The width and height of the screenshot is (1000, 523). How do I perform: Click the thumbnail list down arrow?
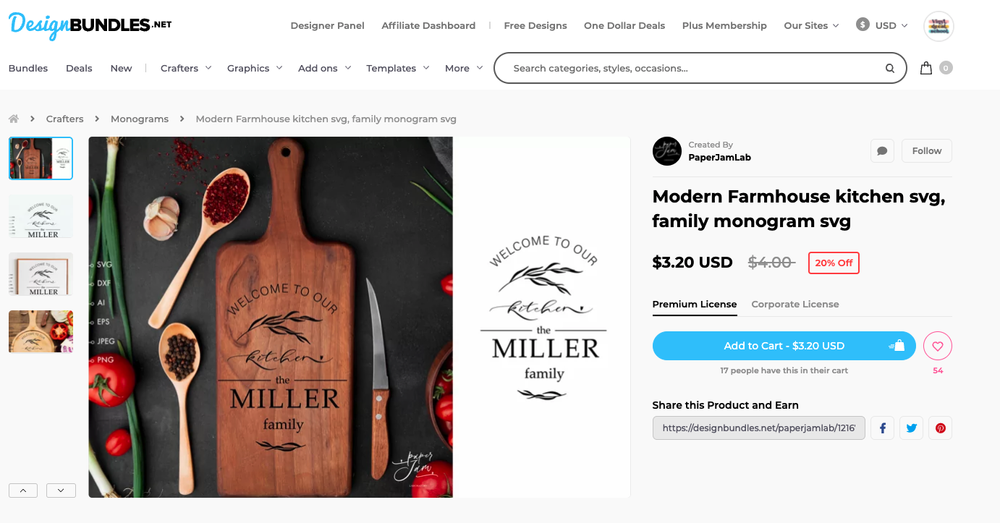pos(61,490)
